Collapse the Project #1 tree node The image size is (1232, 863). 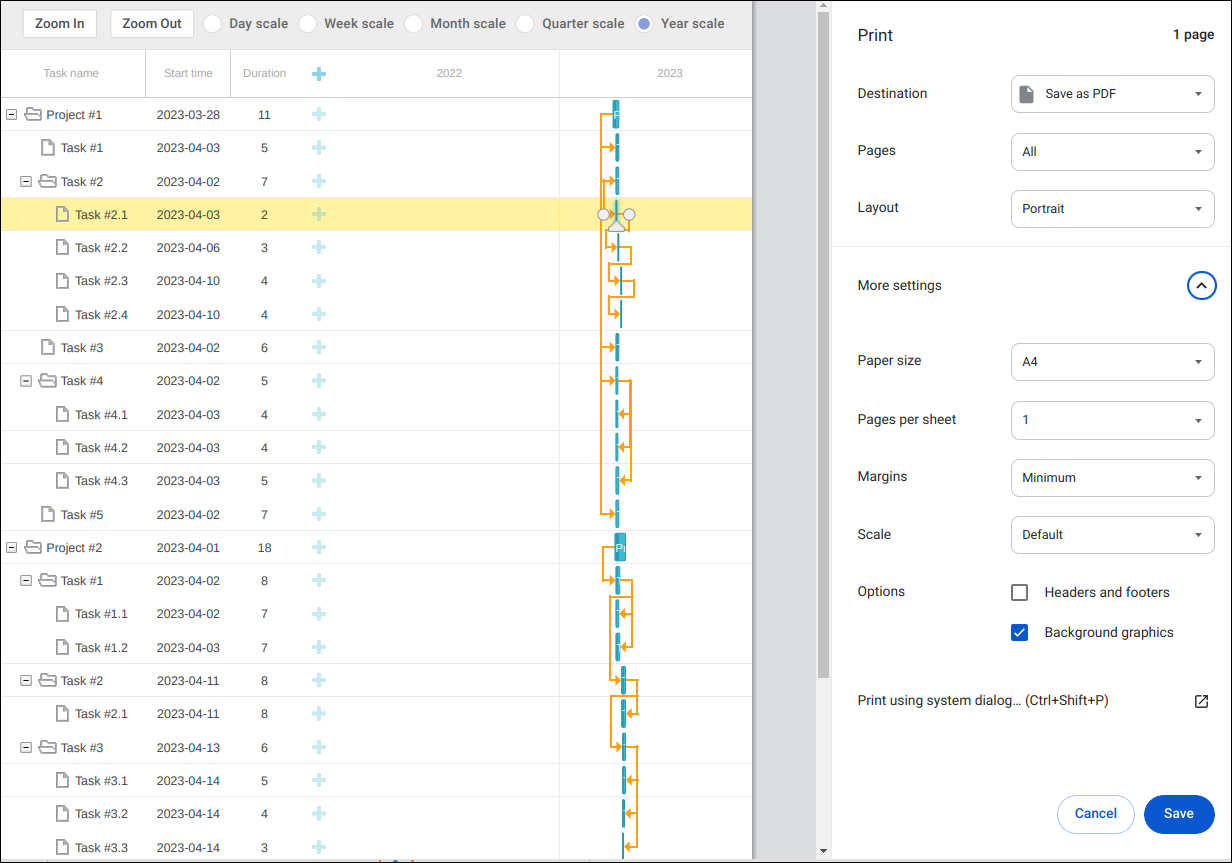tap(11, 114)
